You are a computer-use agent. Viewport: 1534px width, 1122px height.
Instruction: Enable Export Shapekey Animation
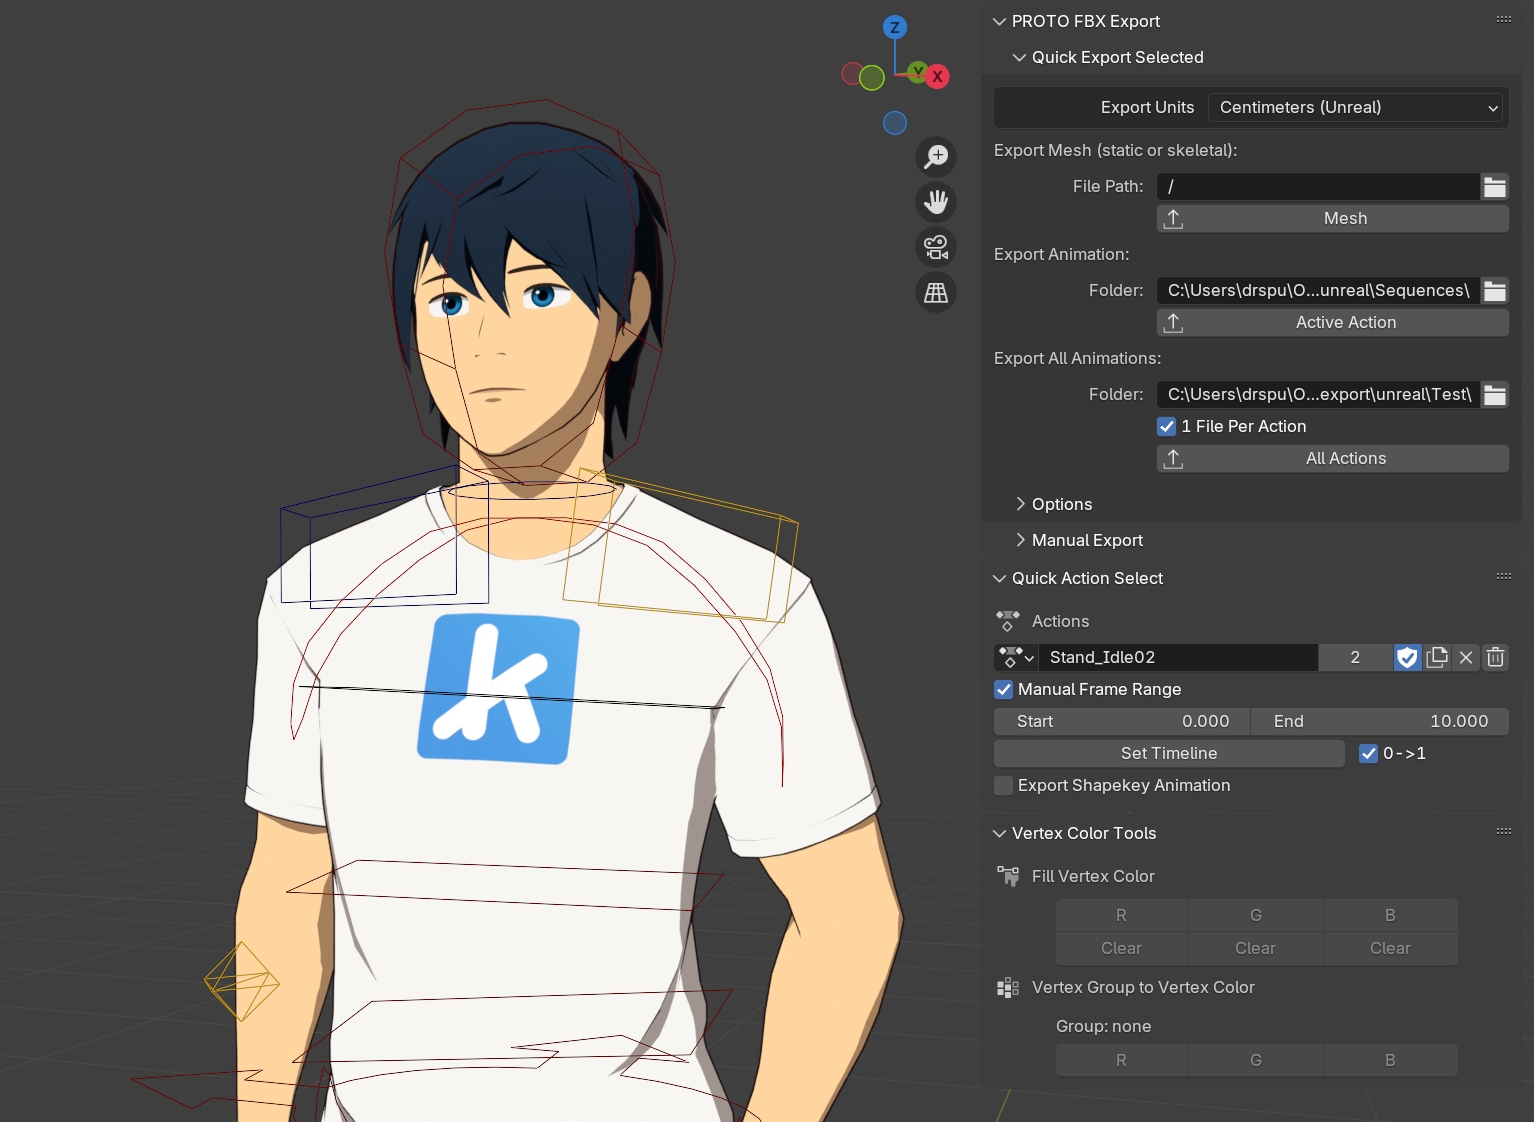1004,786
